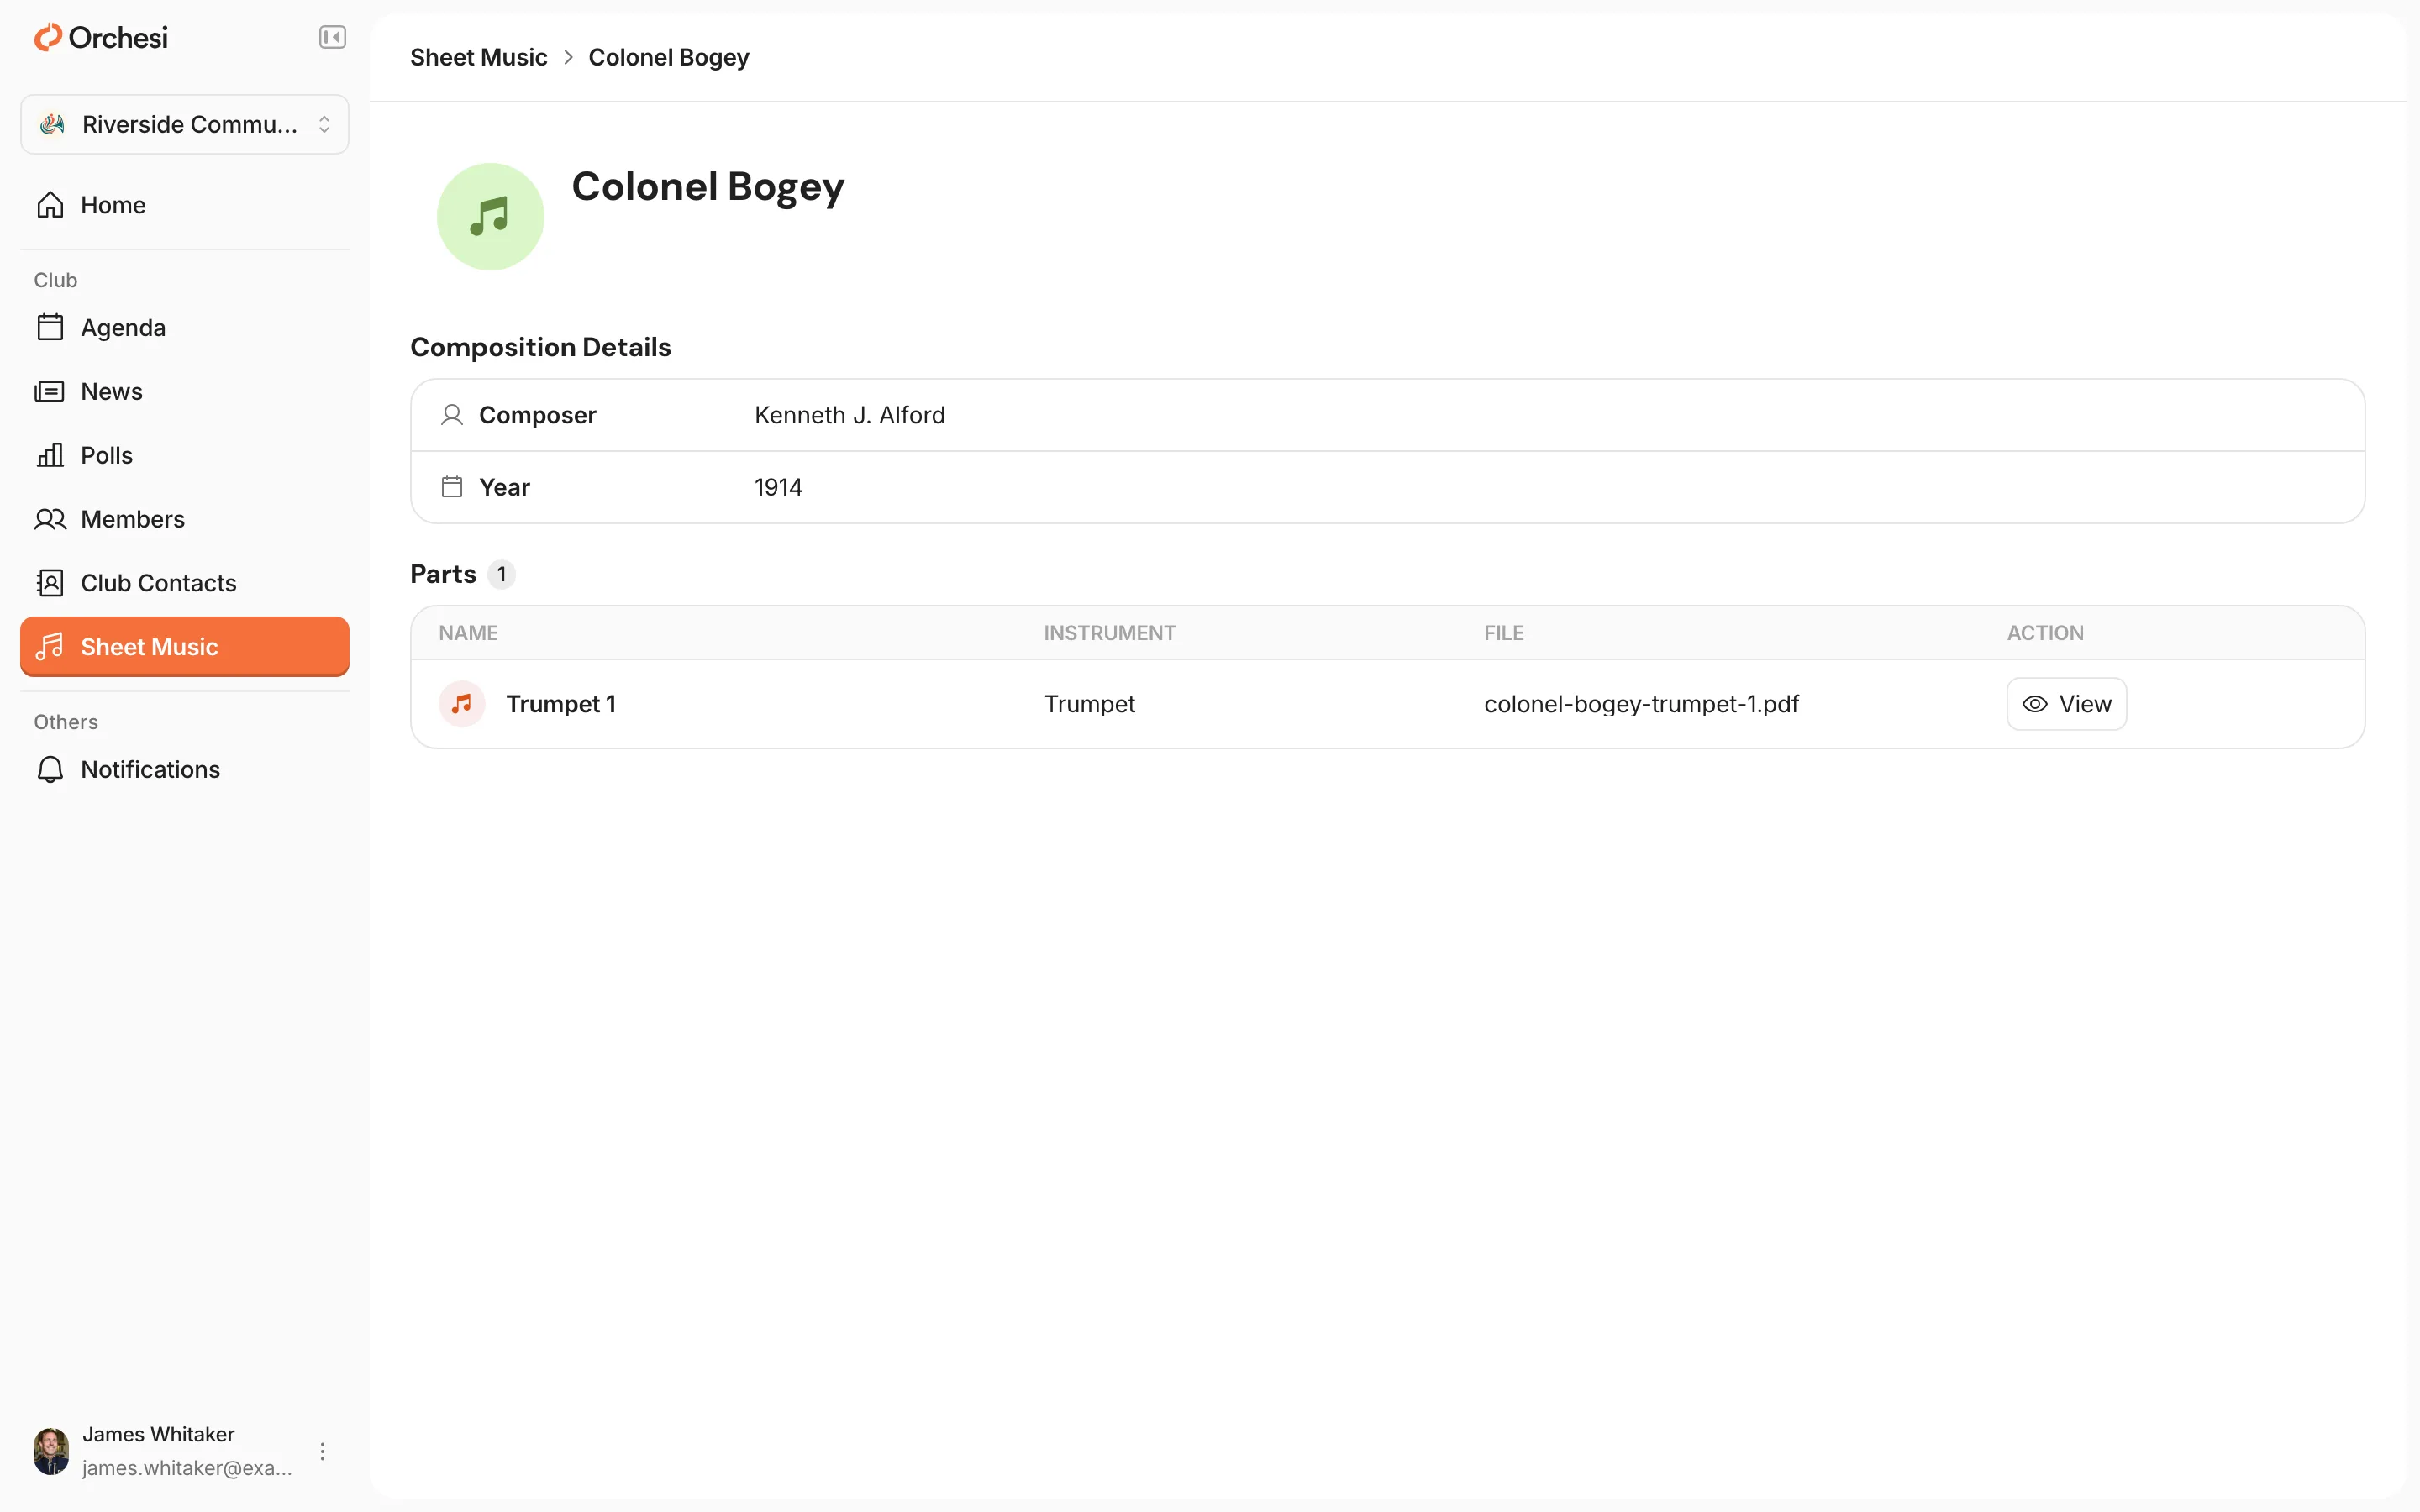The width and height of the screenshot is (2420, 1512).
Task: Select Sheet Music in sidebar
Action: point(185,646)
